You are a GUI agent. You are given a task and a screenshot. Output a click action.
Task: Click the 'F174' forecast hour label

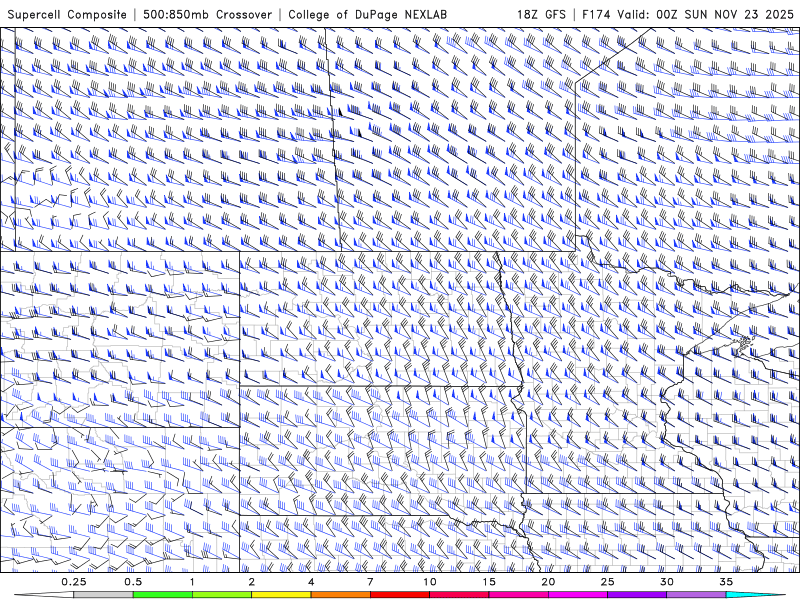pos(596,14)
